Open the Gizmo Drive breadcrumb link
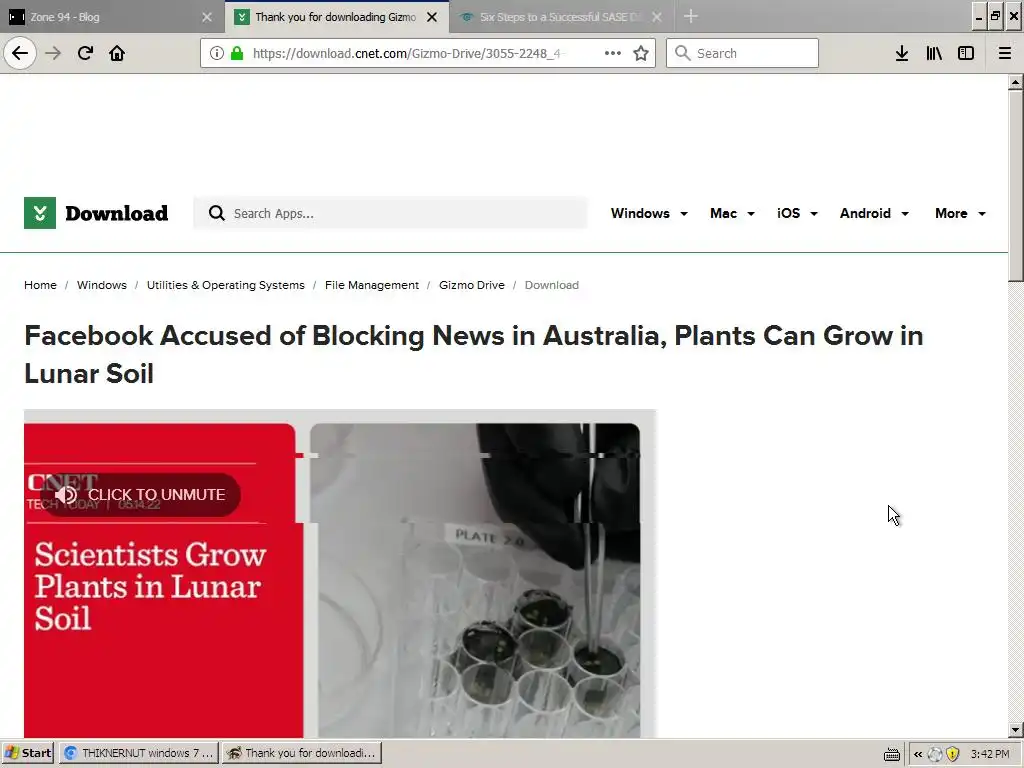The image size is (1024, 768). tap(472, 285)
